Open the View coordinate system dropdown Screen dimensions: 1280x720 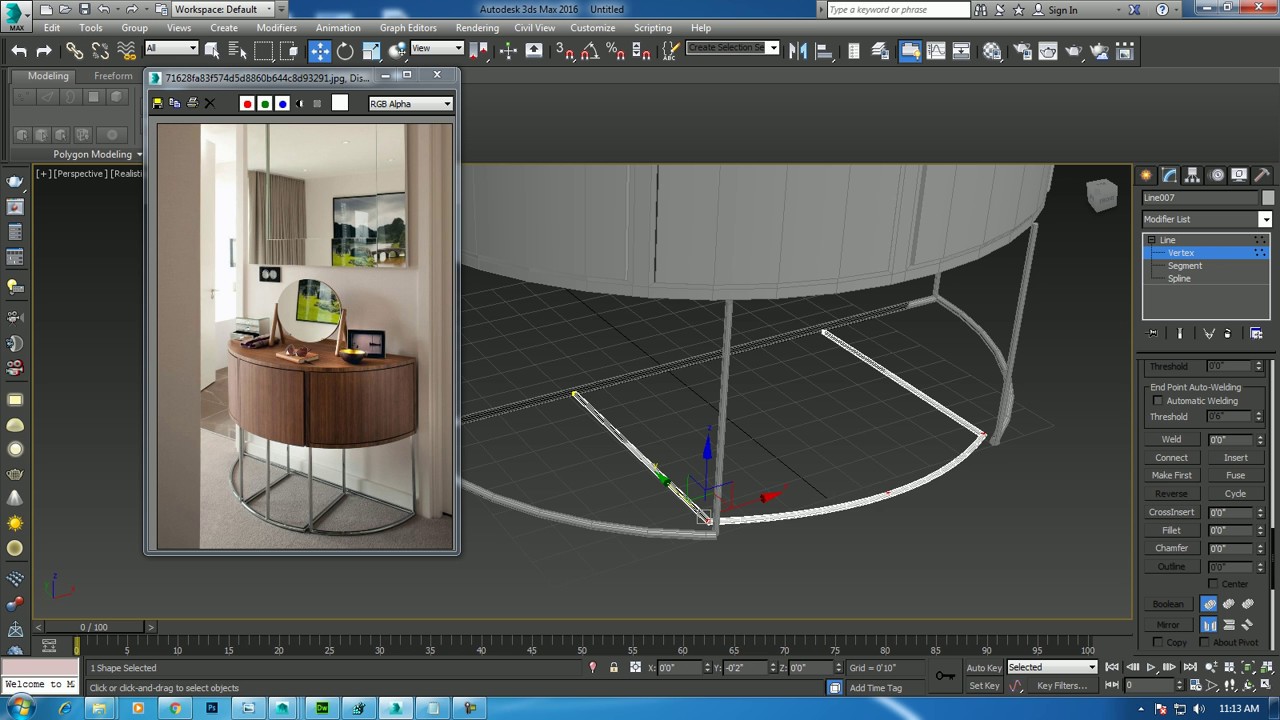click(x=437, y=48)
